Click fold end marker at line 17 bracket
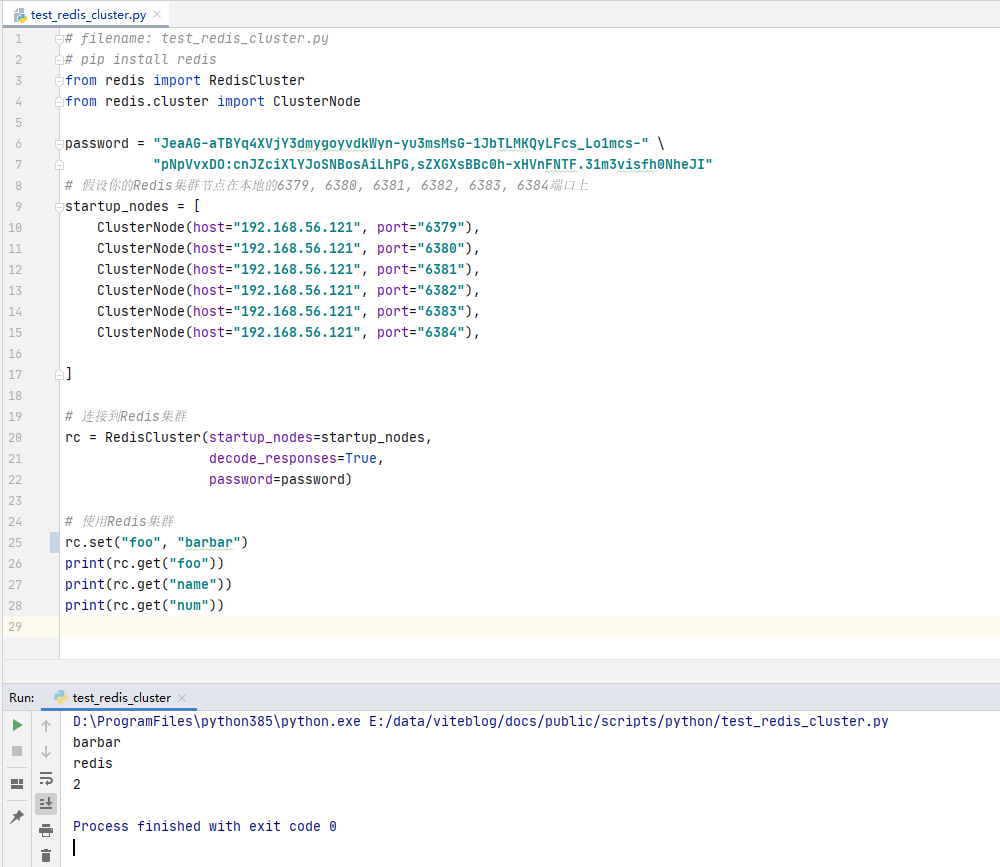Screen dimensions: 1000x867 pyautogui.click(x=59, y=374)
